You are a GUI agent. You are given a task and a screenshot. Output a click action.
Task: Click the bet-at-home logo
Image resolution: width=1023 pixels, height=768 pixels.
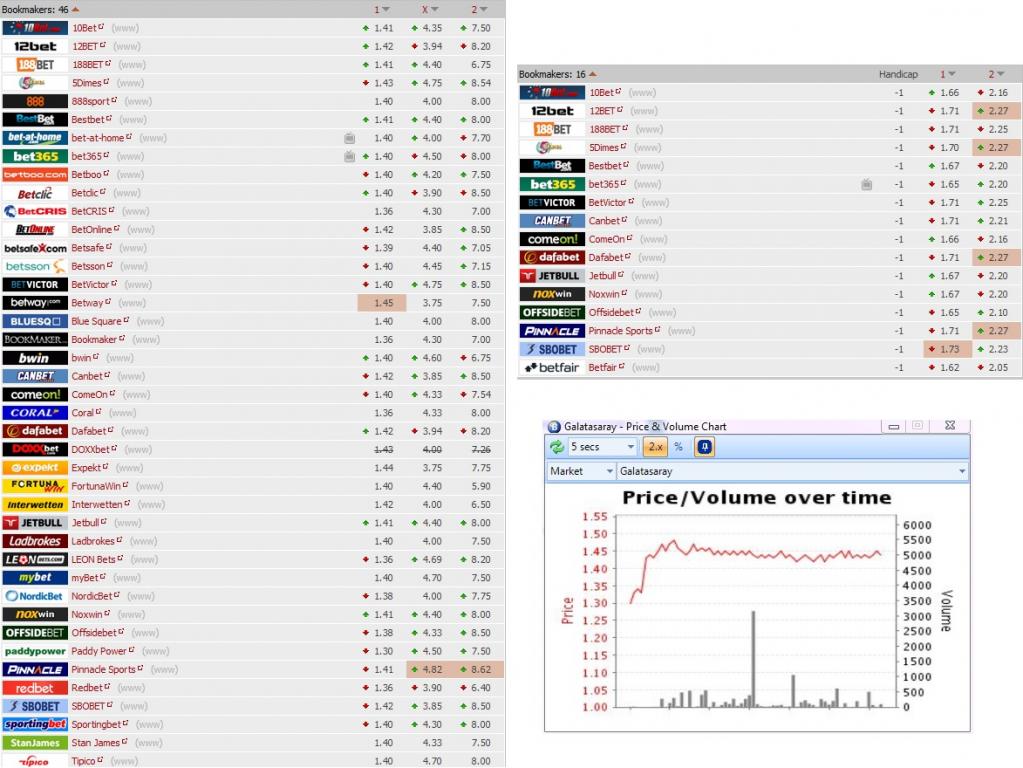(x=35, y=138)
